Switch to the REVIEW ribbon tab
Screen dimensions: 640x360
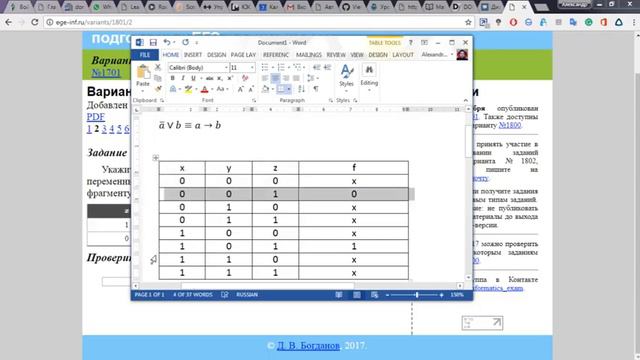pyautogui.click(x=336, y=55)
